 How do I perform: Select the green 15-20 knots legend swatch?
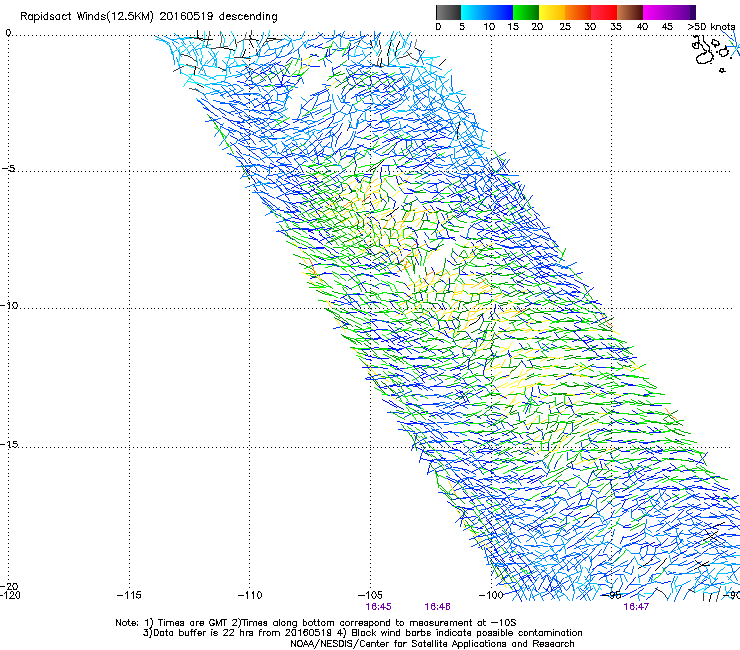(x=526, y=12)
